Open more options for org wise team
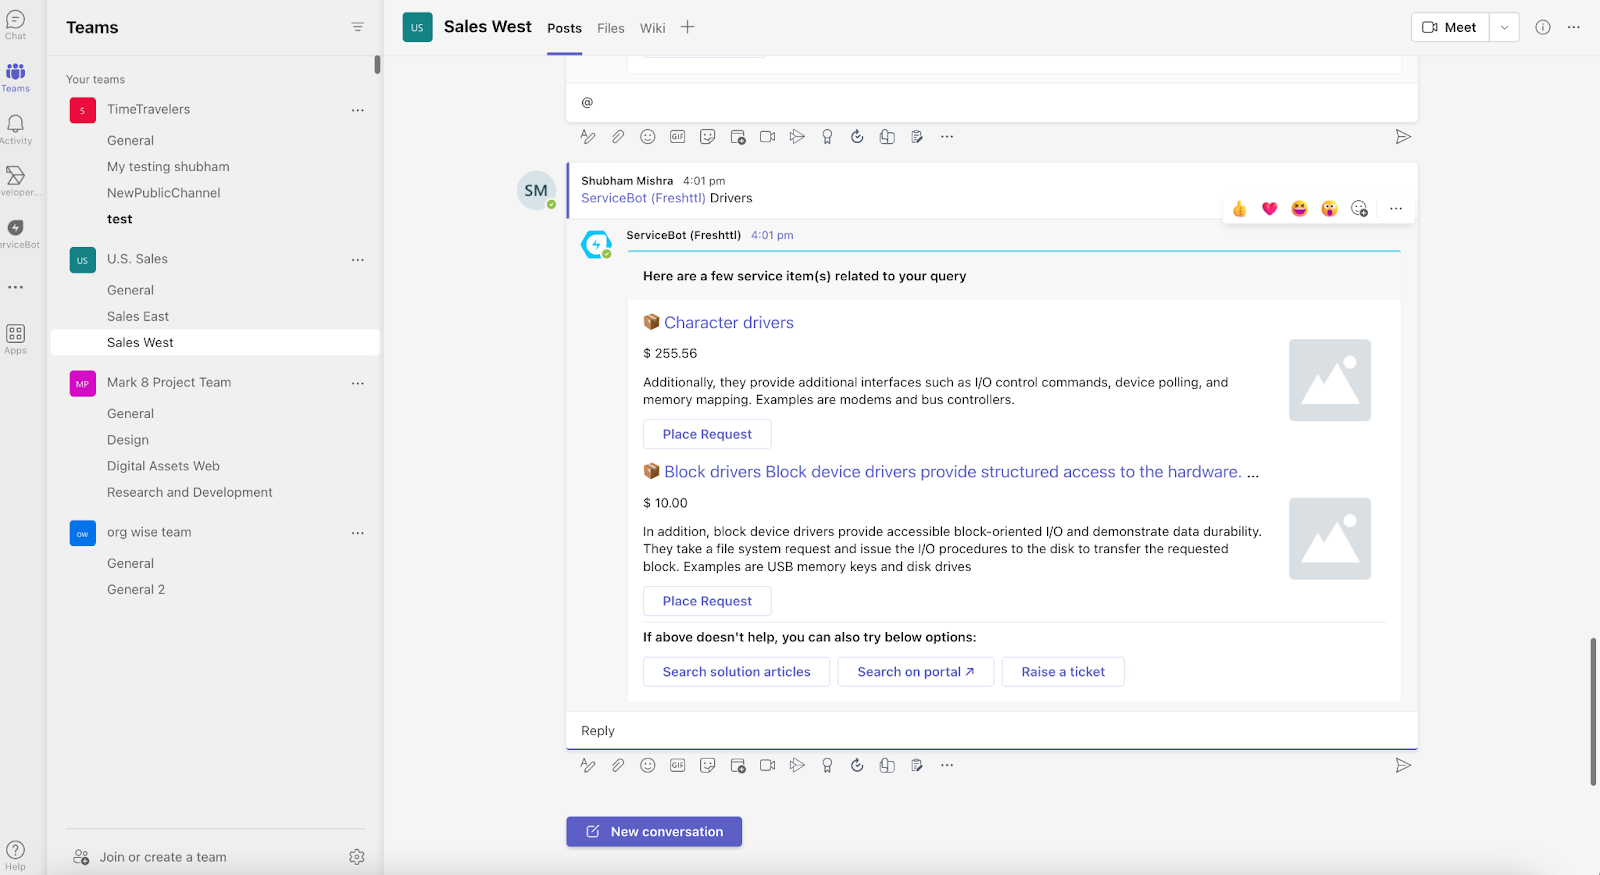The width and height of the screenshot is (1600, 875). pyautogui.click(x=358, y=533)
